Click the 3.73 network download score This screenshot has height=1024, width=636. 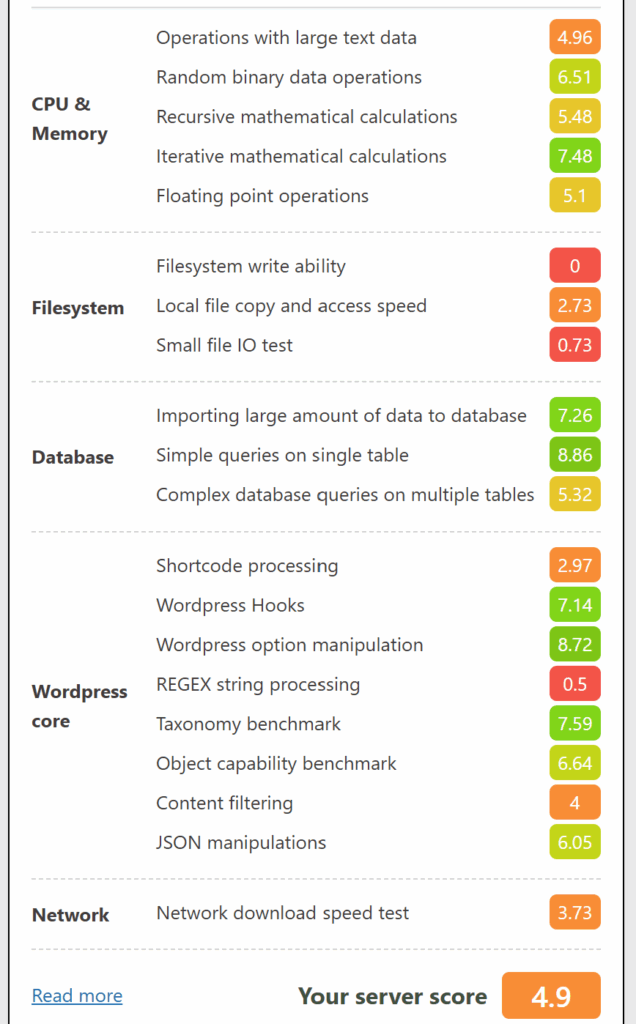tap(575, 912)
